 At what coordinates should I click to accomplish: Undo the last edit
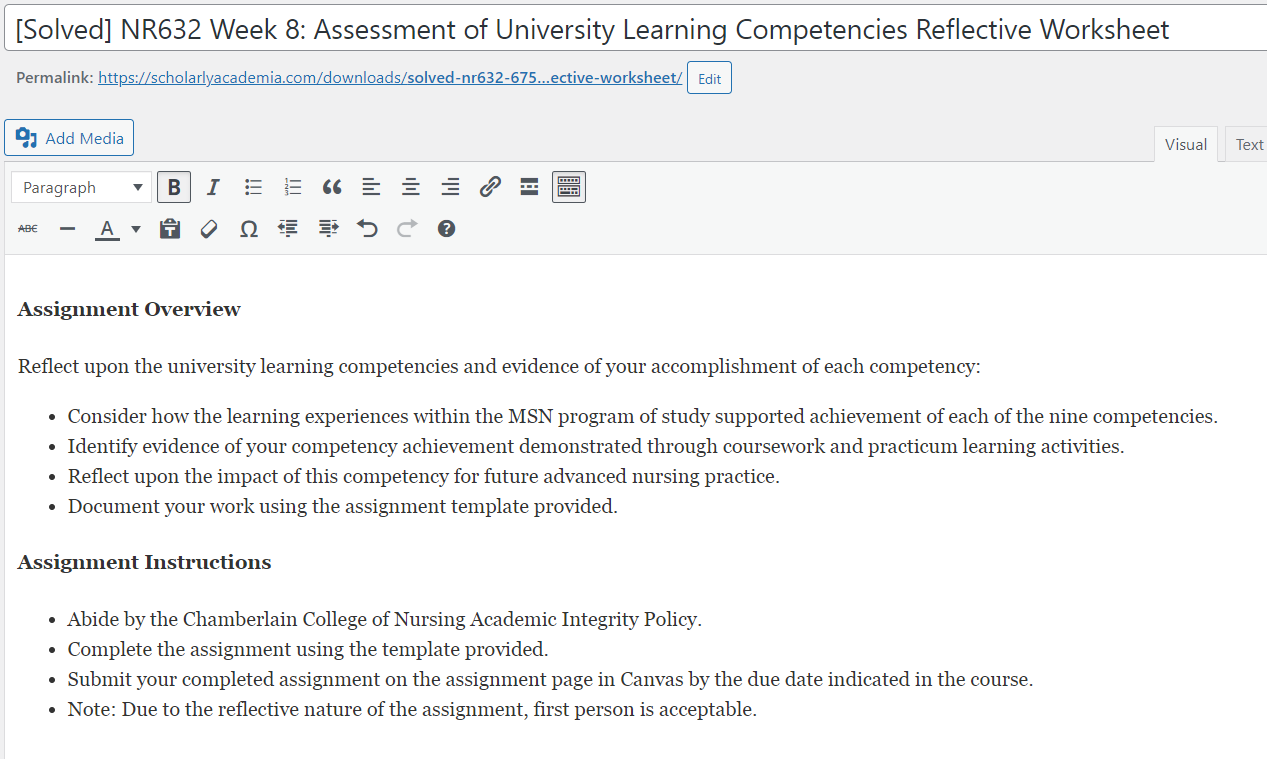367,229
